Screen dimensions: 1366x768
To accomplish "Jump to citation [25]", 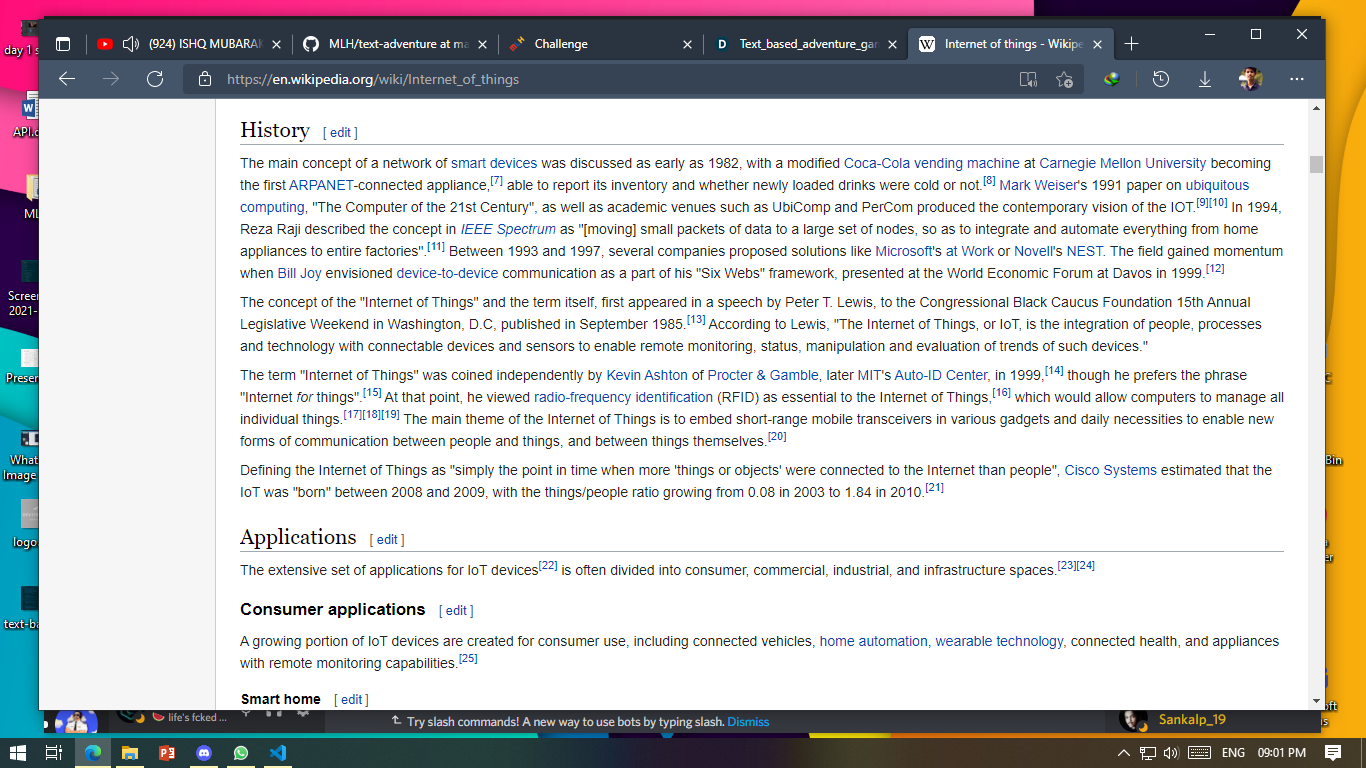I will (x=468, y=659).
